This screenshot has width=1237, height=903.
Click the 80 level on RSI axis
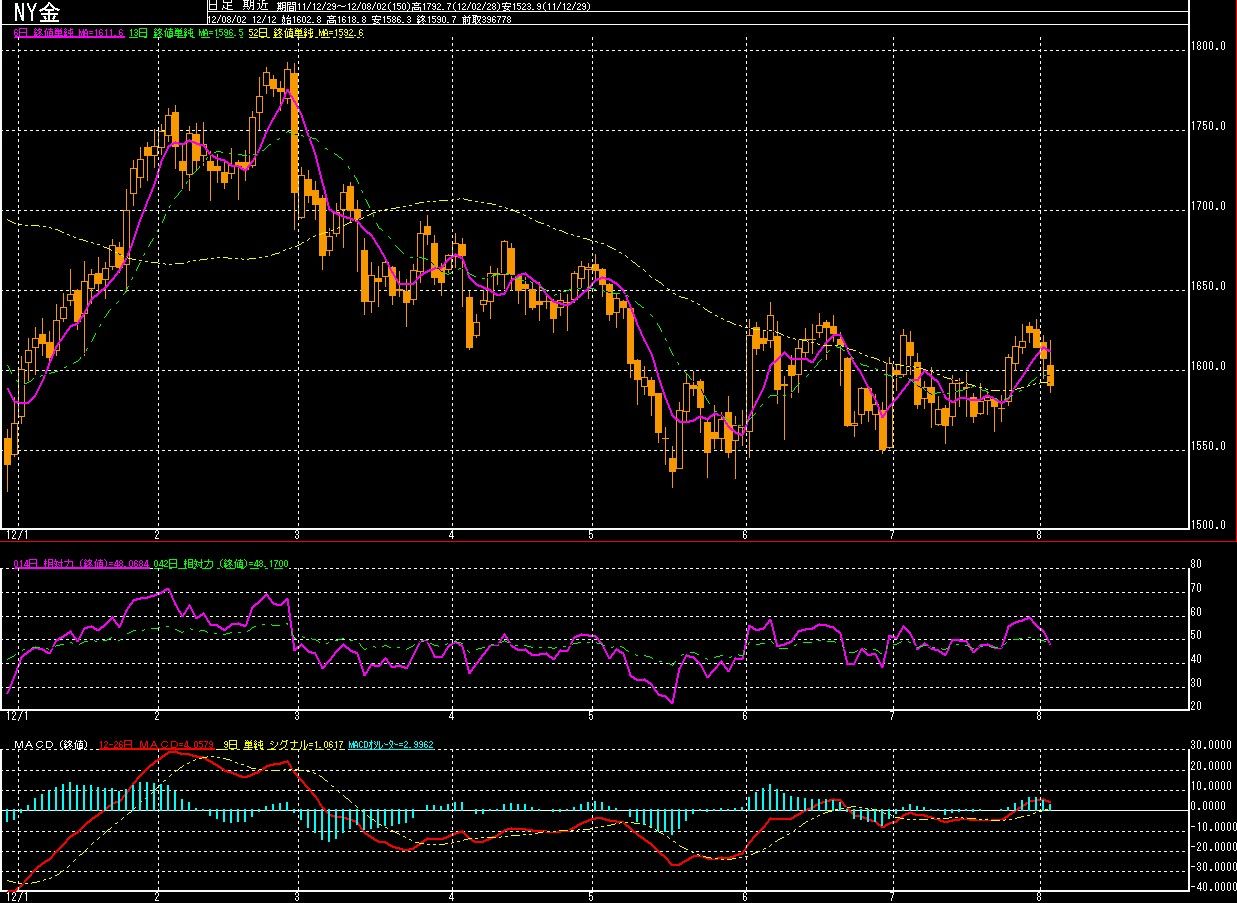click(x=1195, y=565)
